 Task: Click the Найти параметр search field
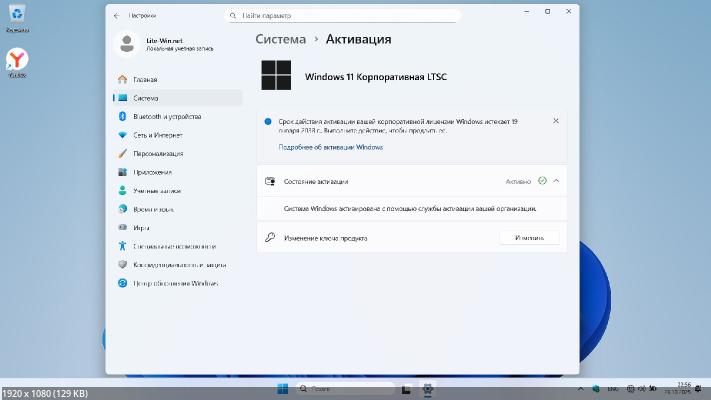(343, 16)
